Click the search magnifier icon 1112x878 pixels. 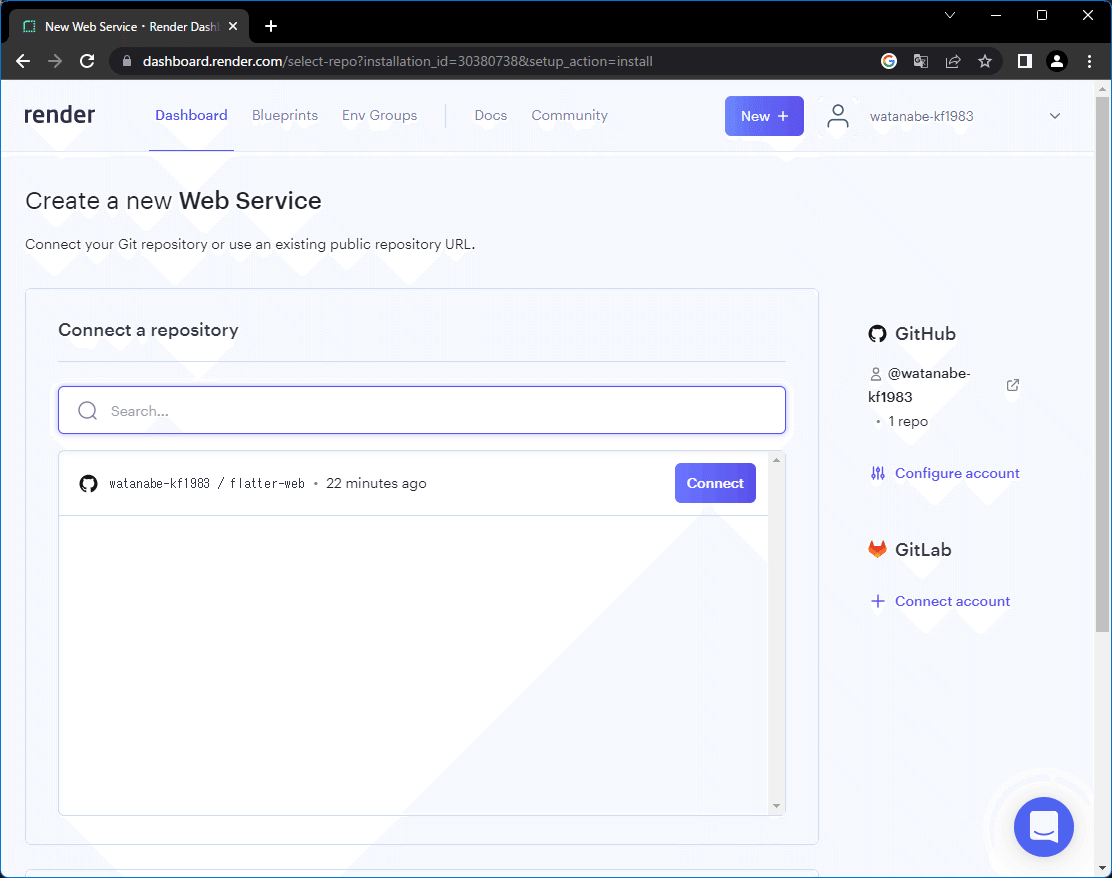tap(87, 411)
